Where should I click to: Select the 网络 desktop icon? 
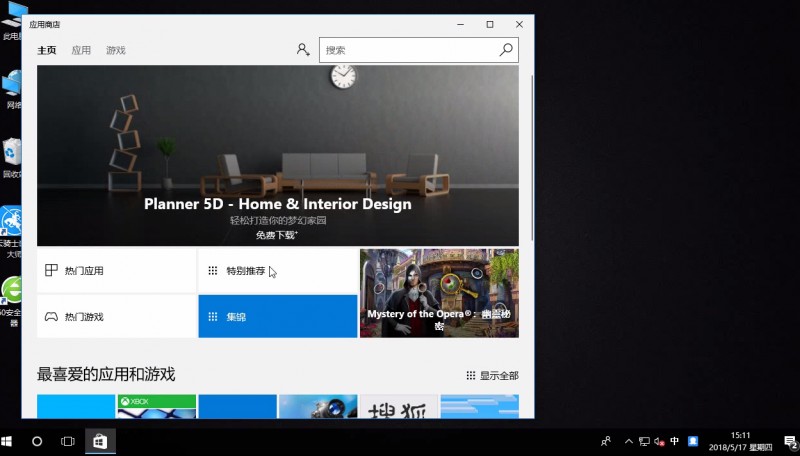pyautogui.click(x=11, y=90)
